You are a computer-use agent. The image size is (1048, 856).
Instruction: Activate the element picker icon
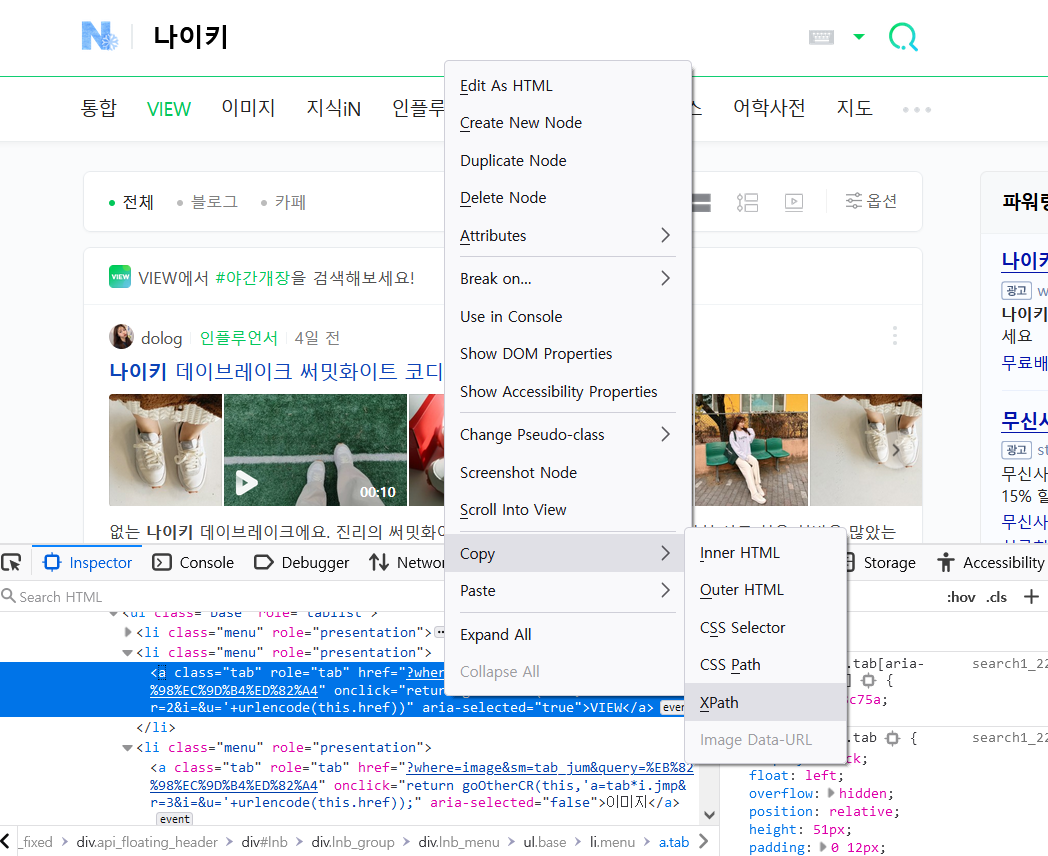point(12,563)
